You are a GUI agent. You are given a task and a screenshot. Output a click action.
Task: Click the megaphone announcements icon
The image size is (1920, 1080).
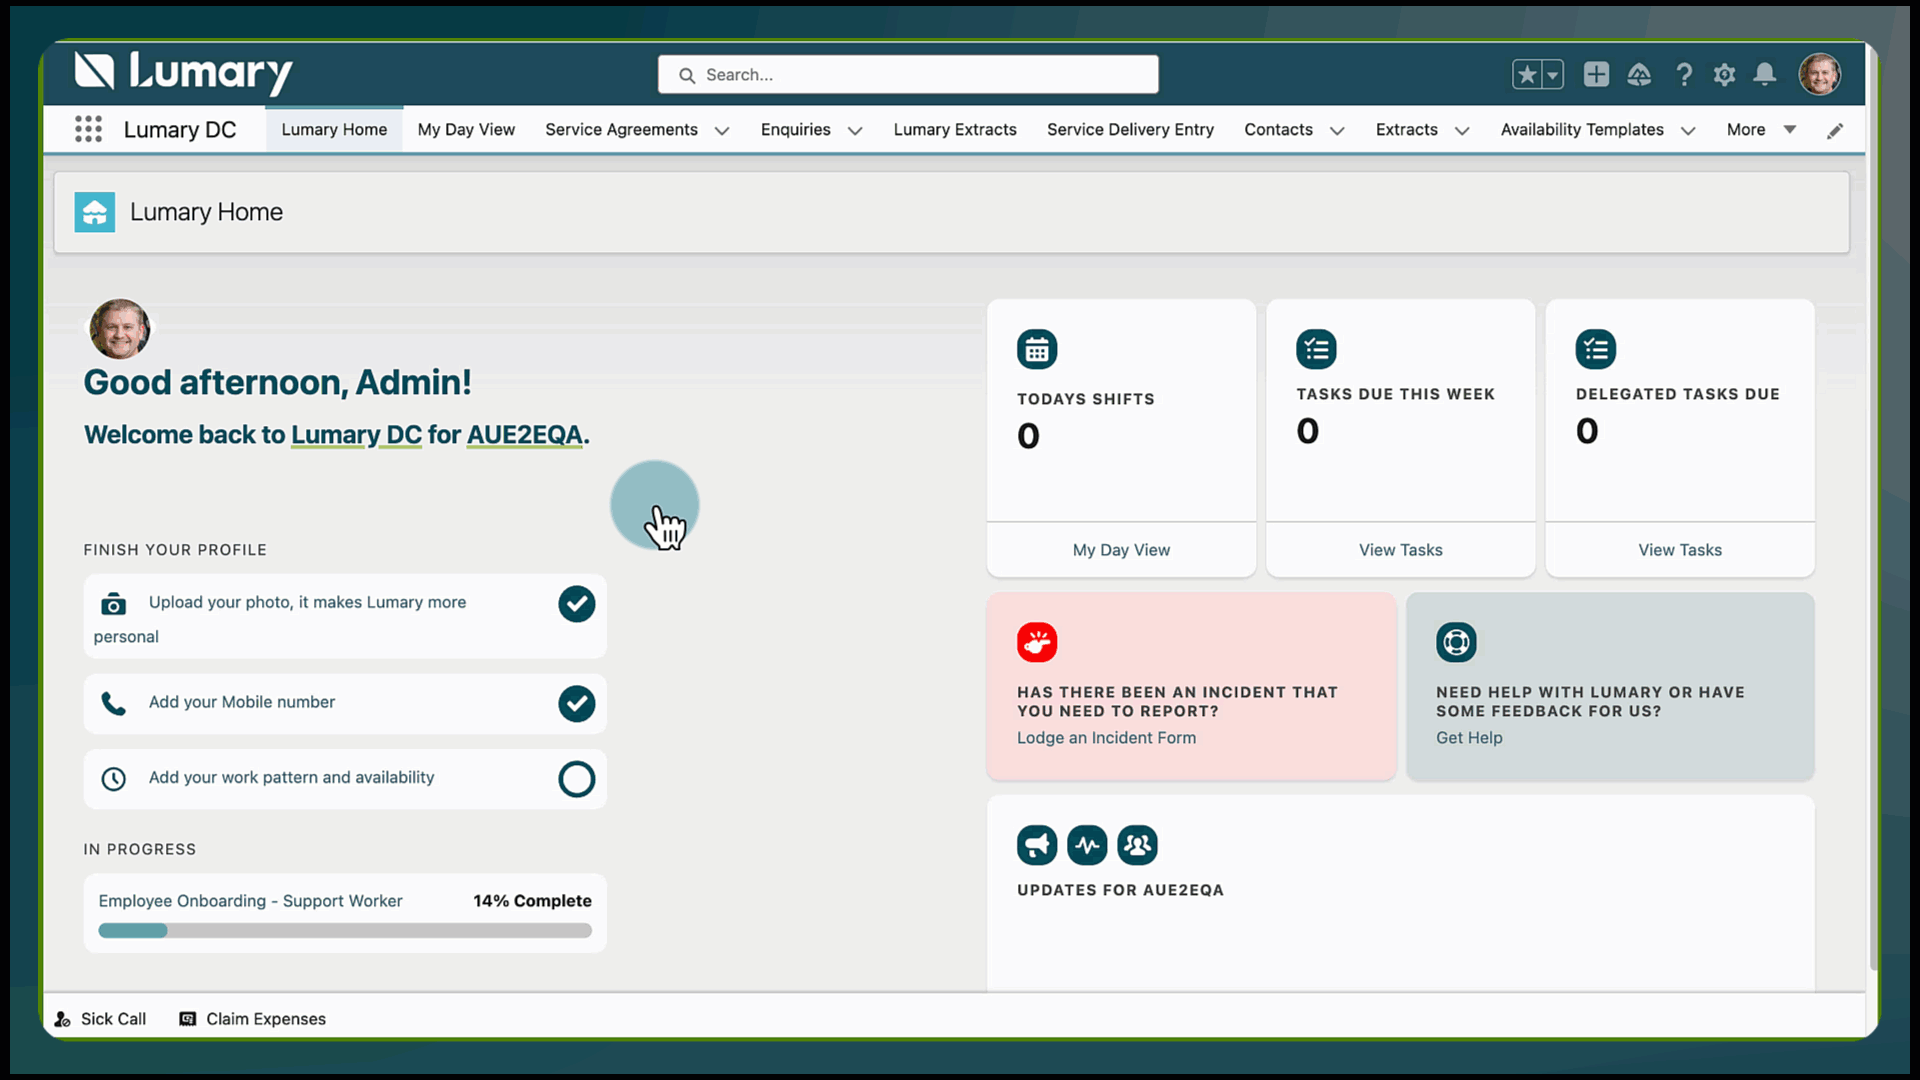pos(1037,846)
